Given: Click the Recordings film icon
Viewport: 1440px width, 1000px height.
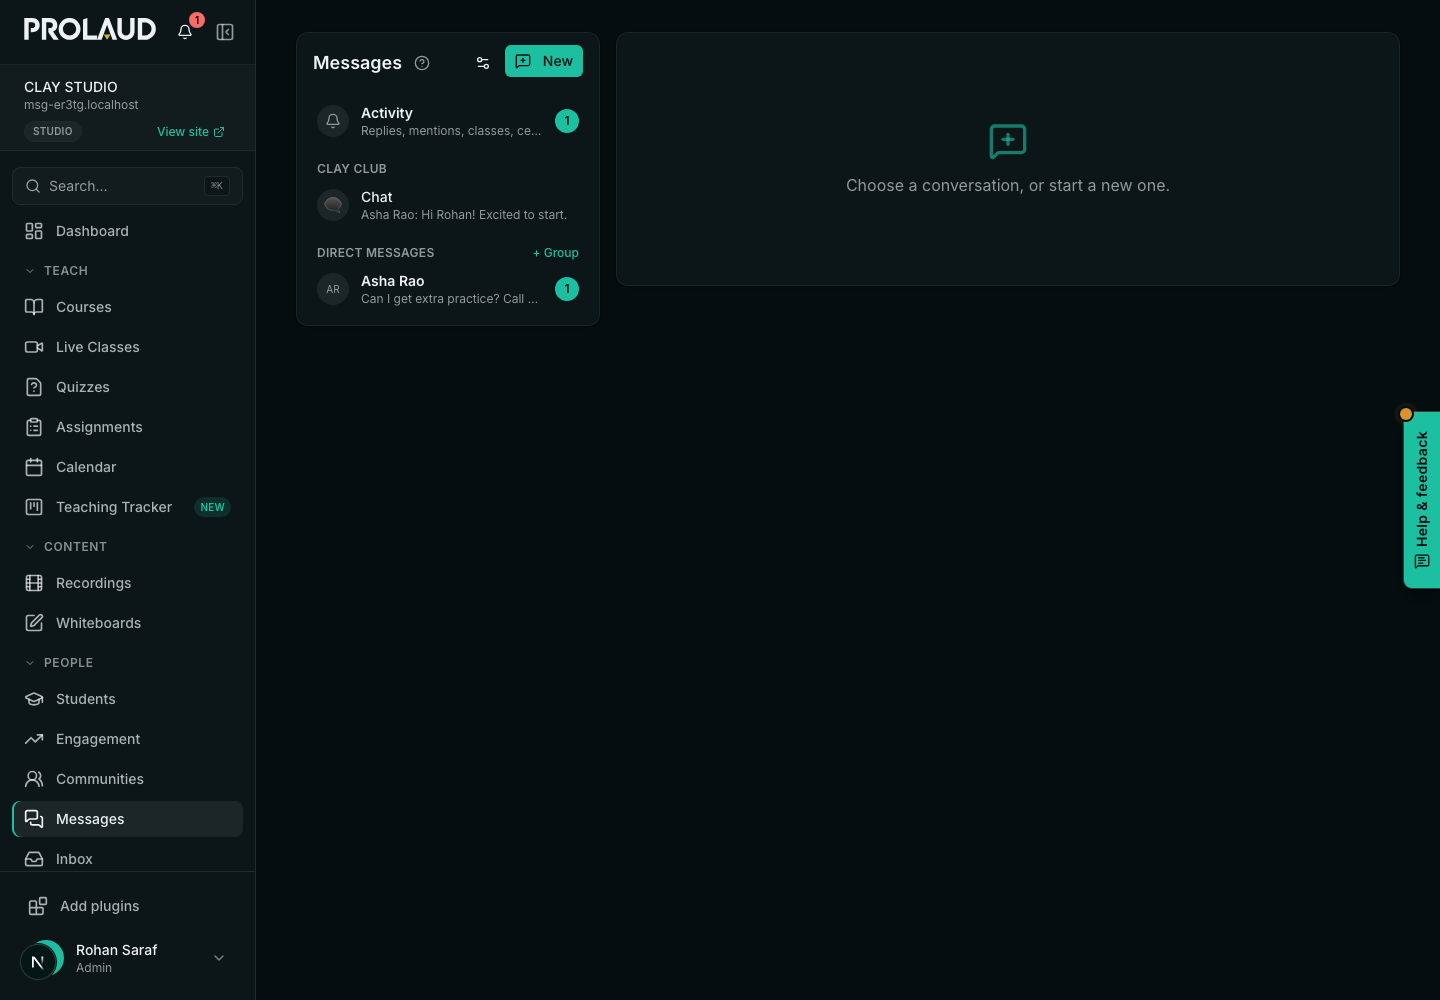Looking at the screenshot, I should click(x=34, y=583).
